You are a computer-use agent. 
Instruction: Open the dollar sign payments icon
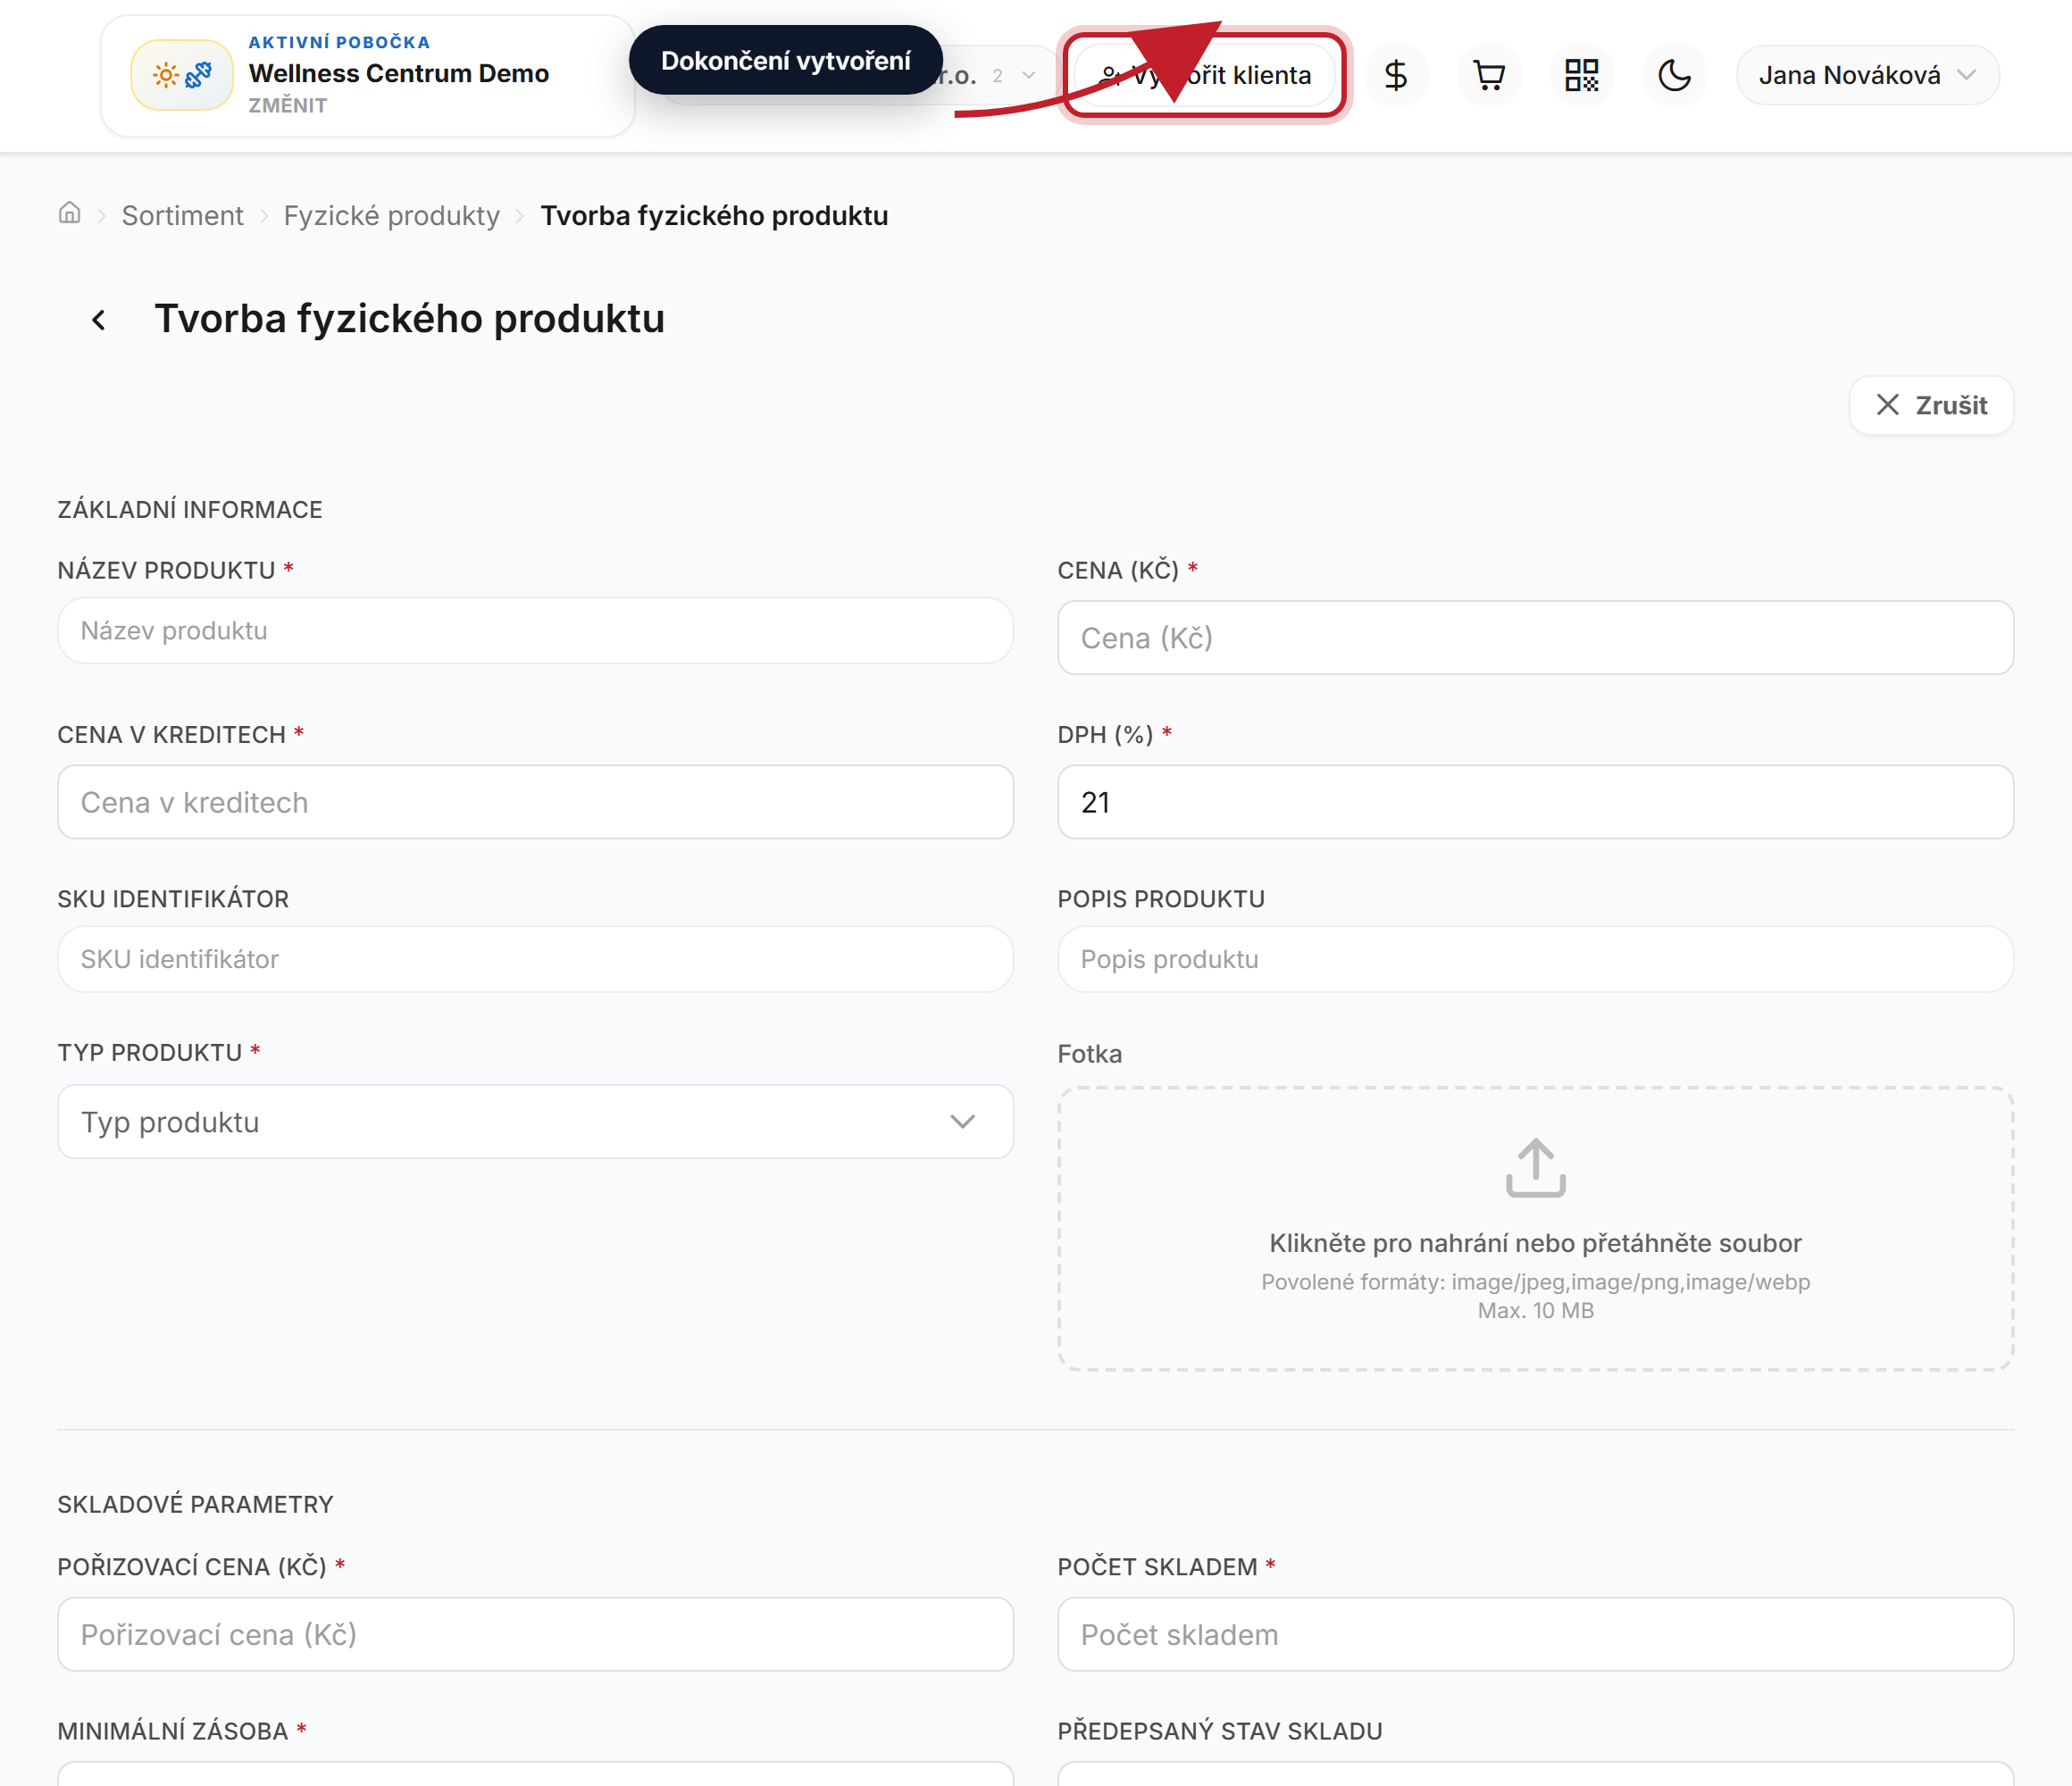[x=1395, y=75]
